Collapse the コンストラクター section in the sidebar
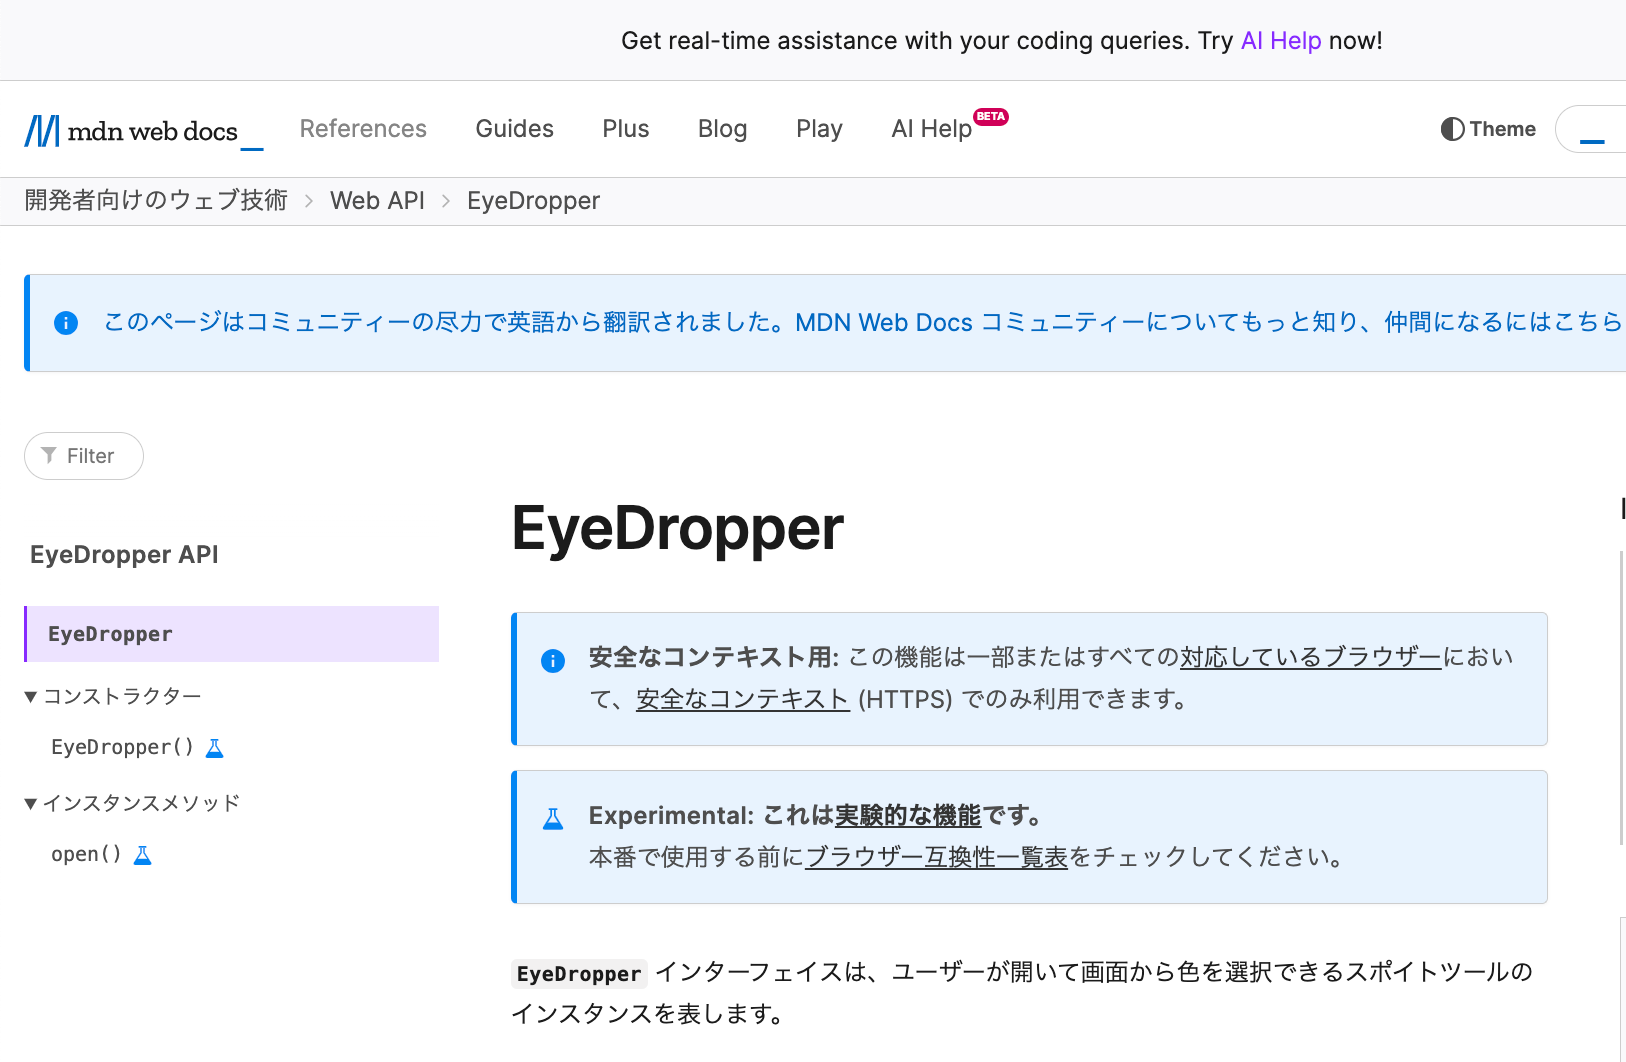The width and height of the screenshot is (1626, 1062). click(30, 696)
